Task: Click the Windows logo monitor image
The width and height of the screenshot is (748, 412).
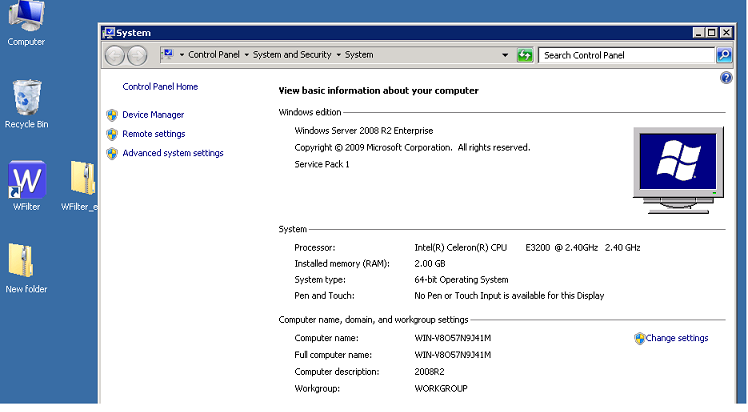Action: pyautogui.click(x=676, y=167)
